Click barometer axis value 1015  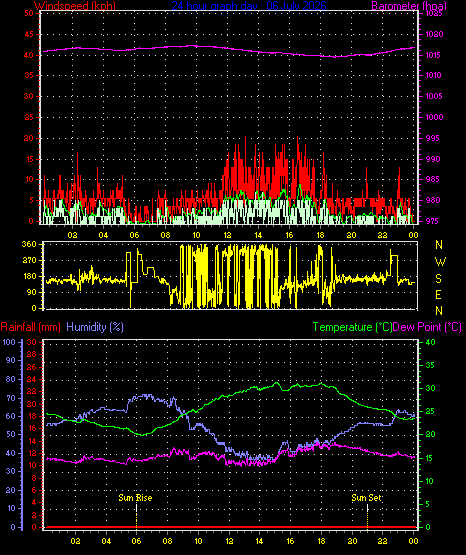point(433,55)
